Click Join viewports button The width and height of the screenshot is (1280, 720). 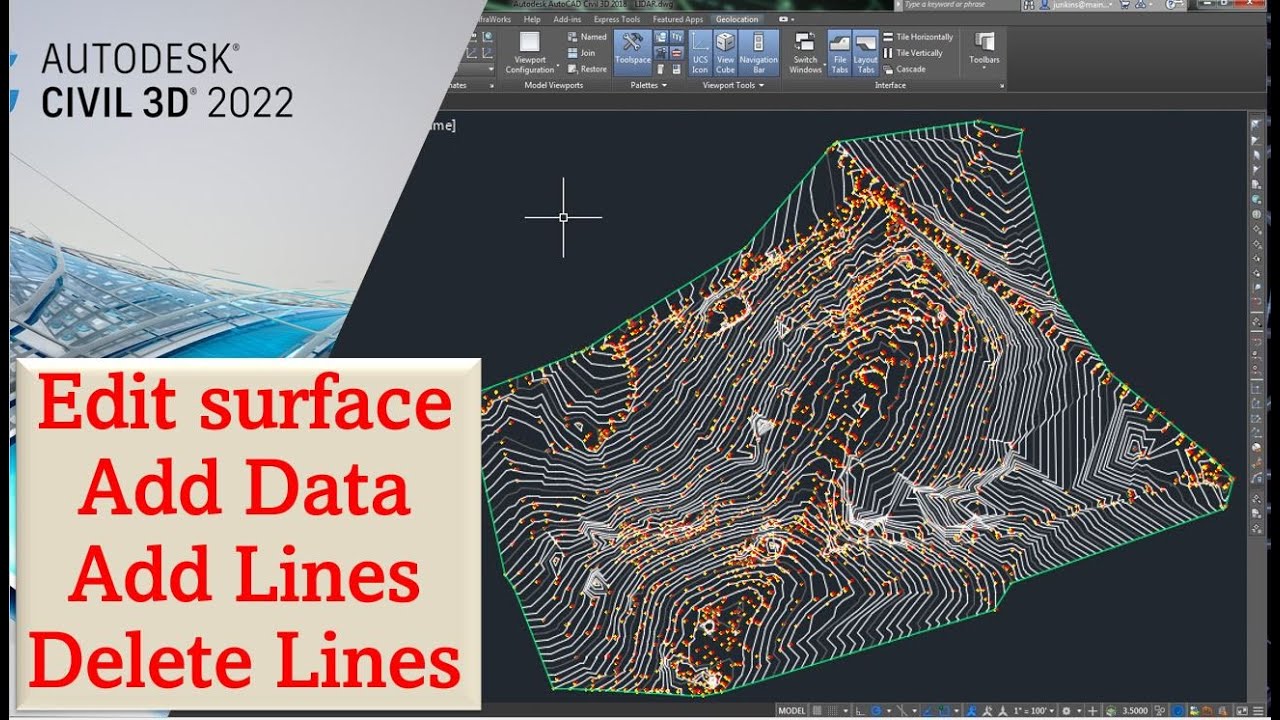pos(581,53)
